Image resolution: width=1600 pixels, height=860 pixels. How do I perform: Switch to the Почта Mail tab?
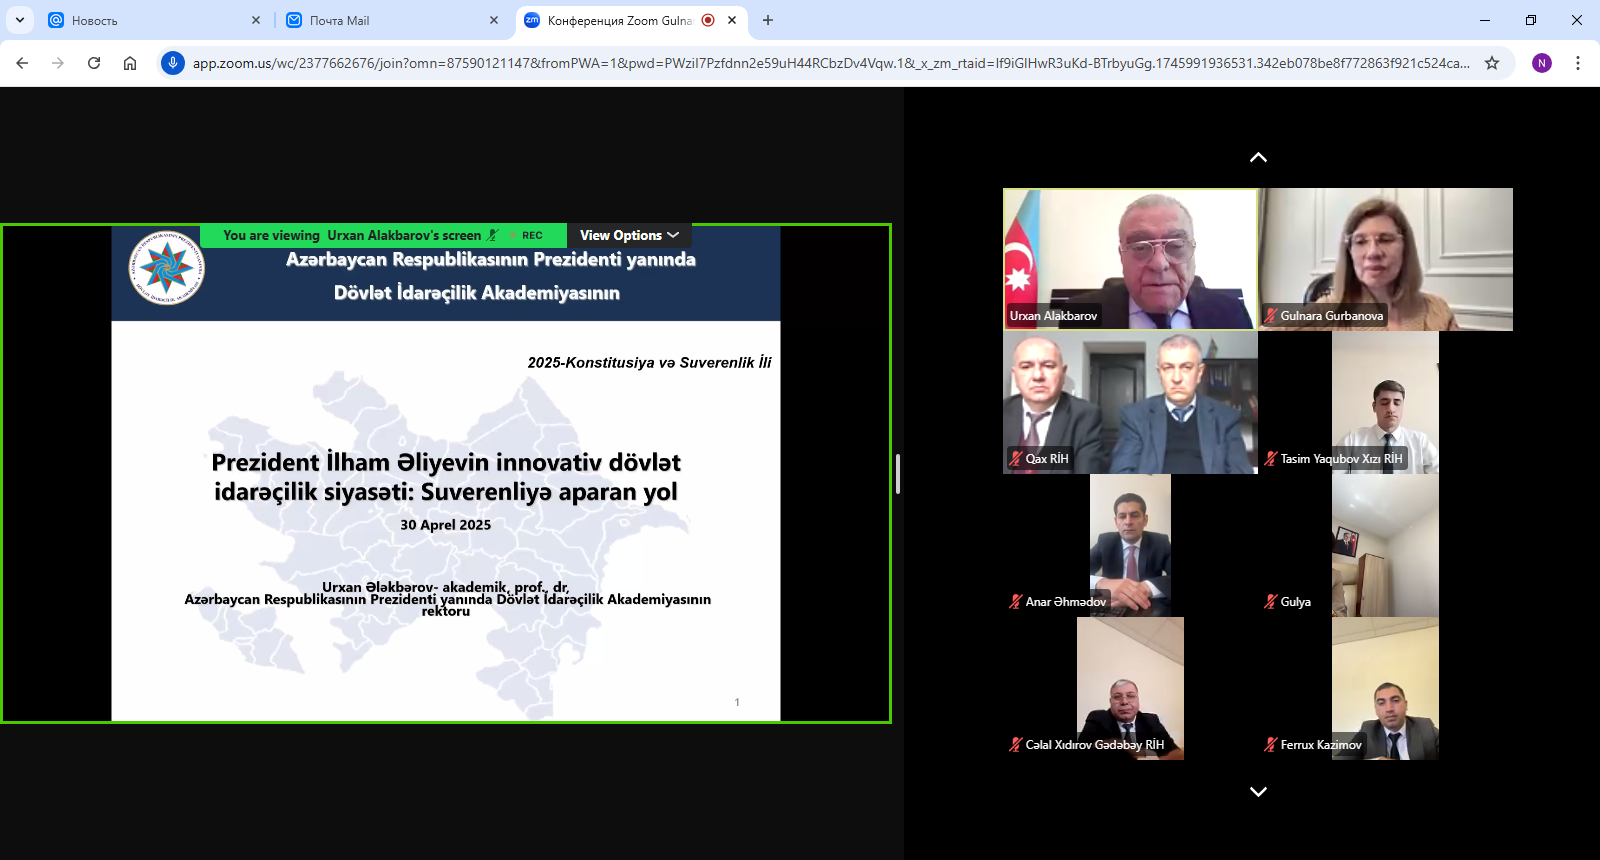(x=390, y=20)
